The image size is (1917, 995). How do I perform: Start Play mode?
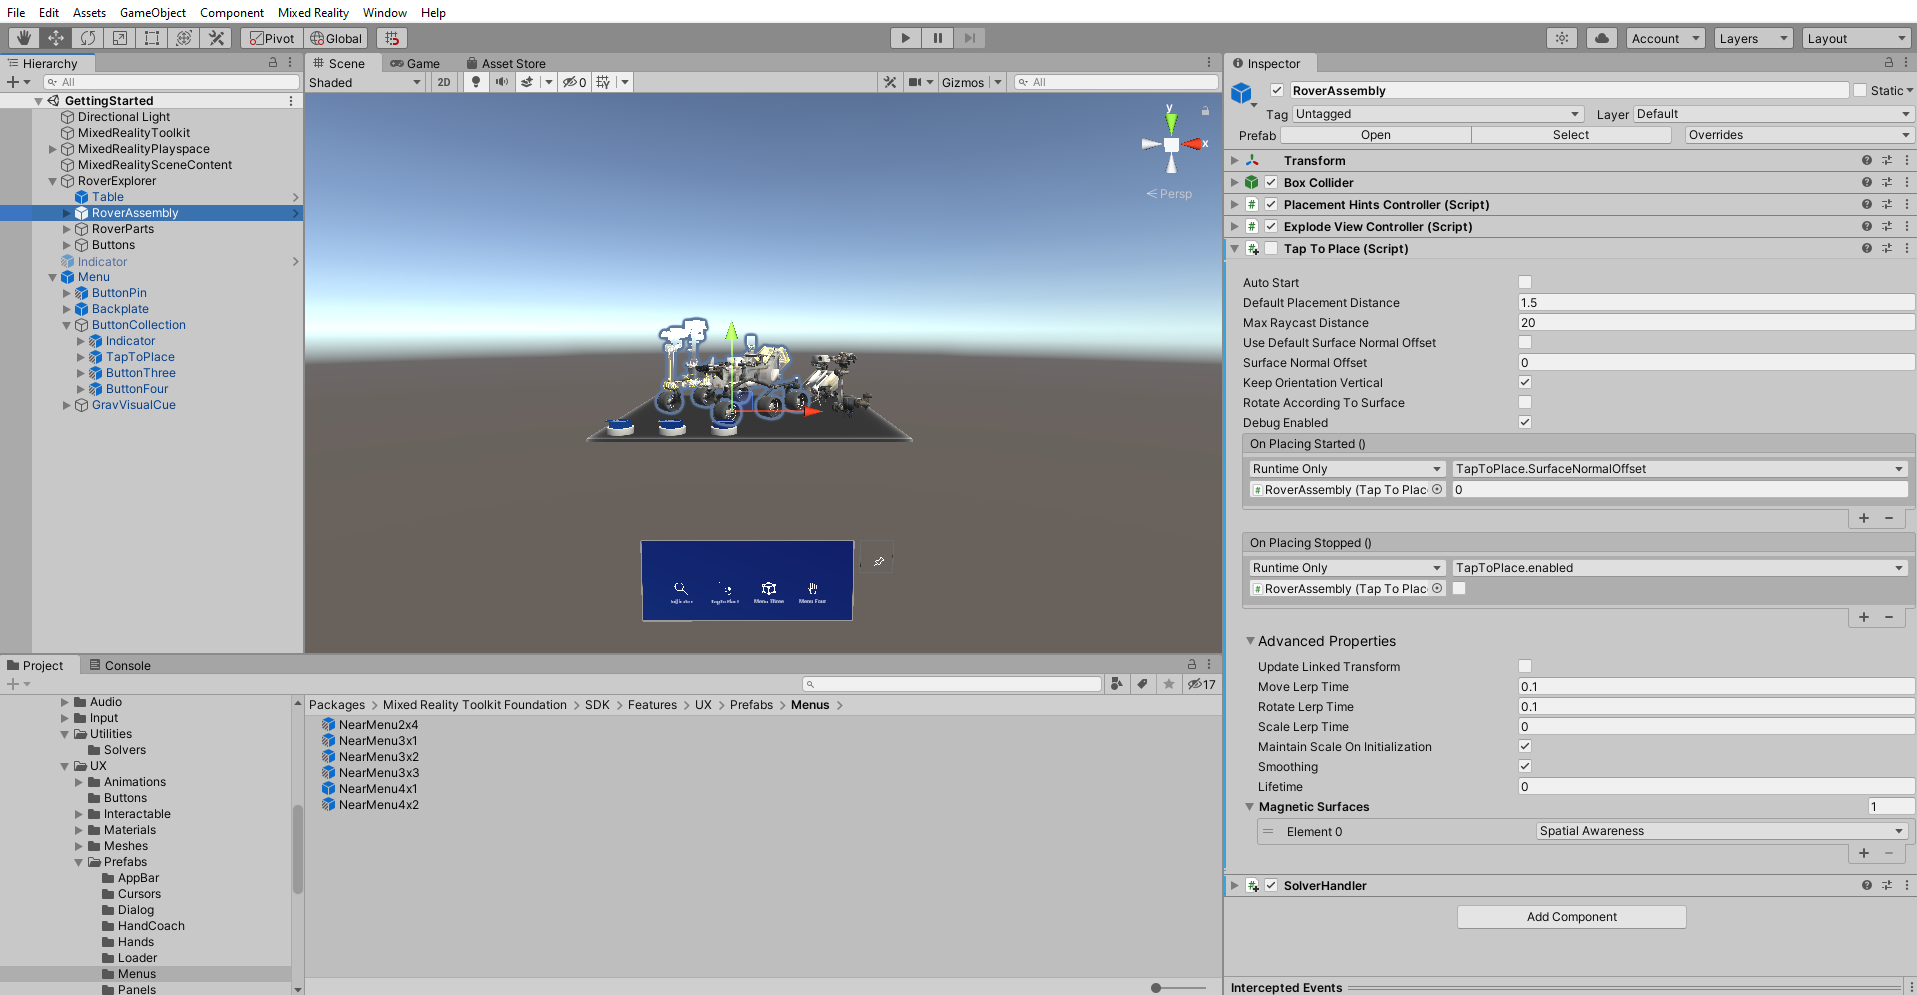tap(905, 38)
